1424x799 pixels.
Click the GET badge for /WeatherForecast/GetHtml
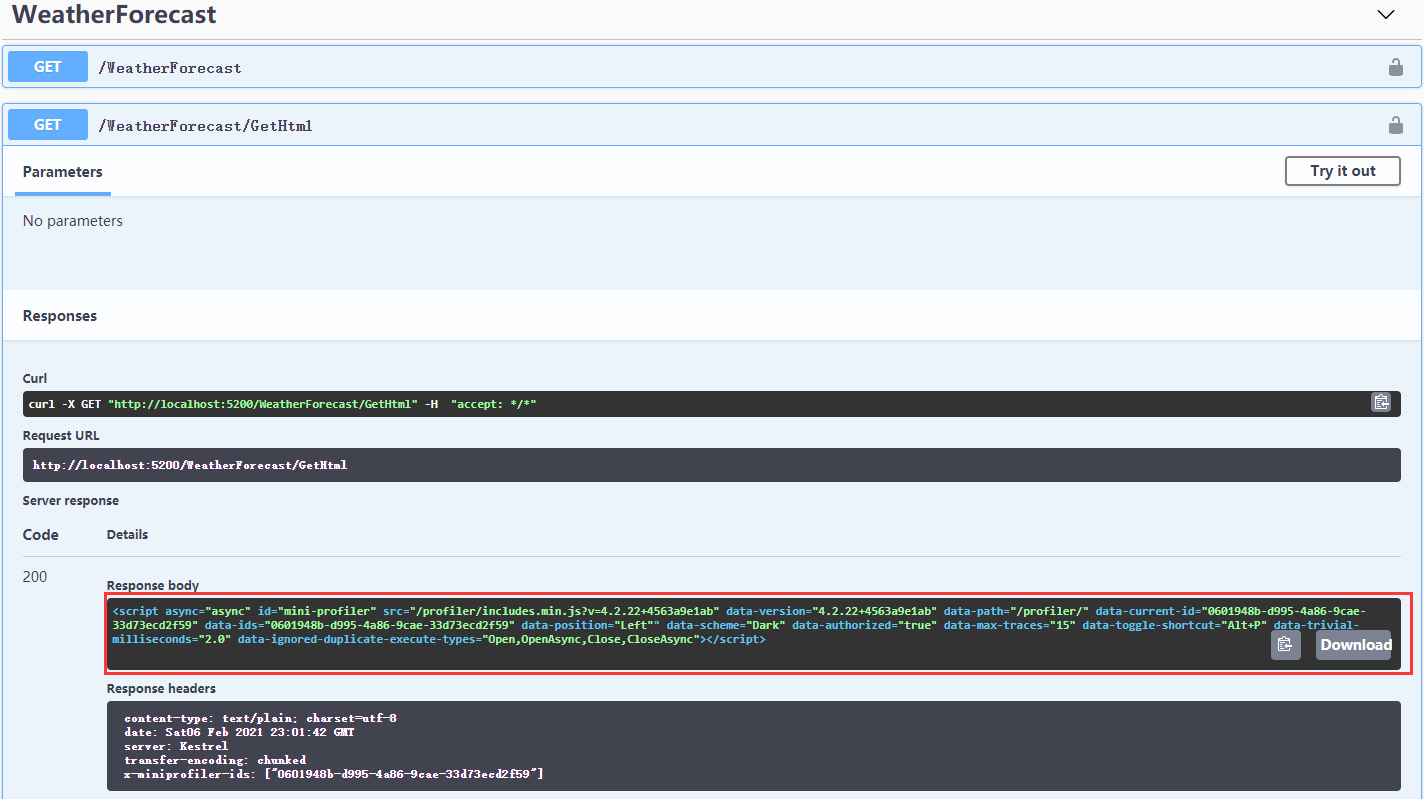pyautogui.click(x=48, y=125)
